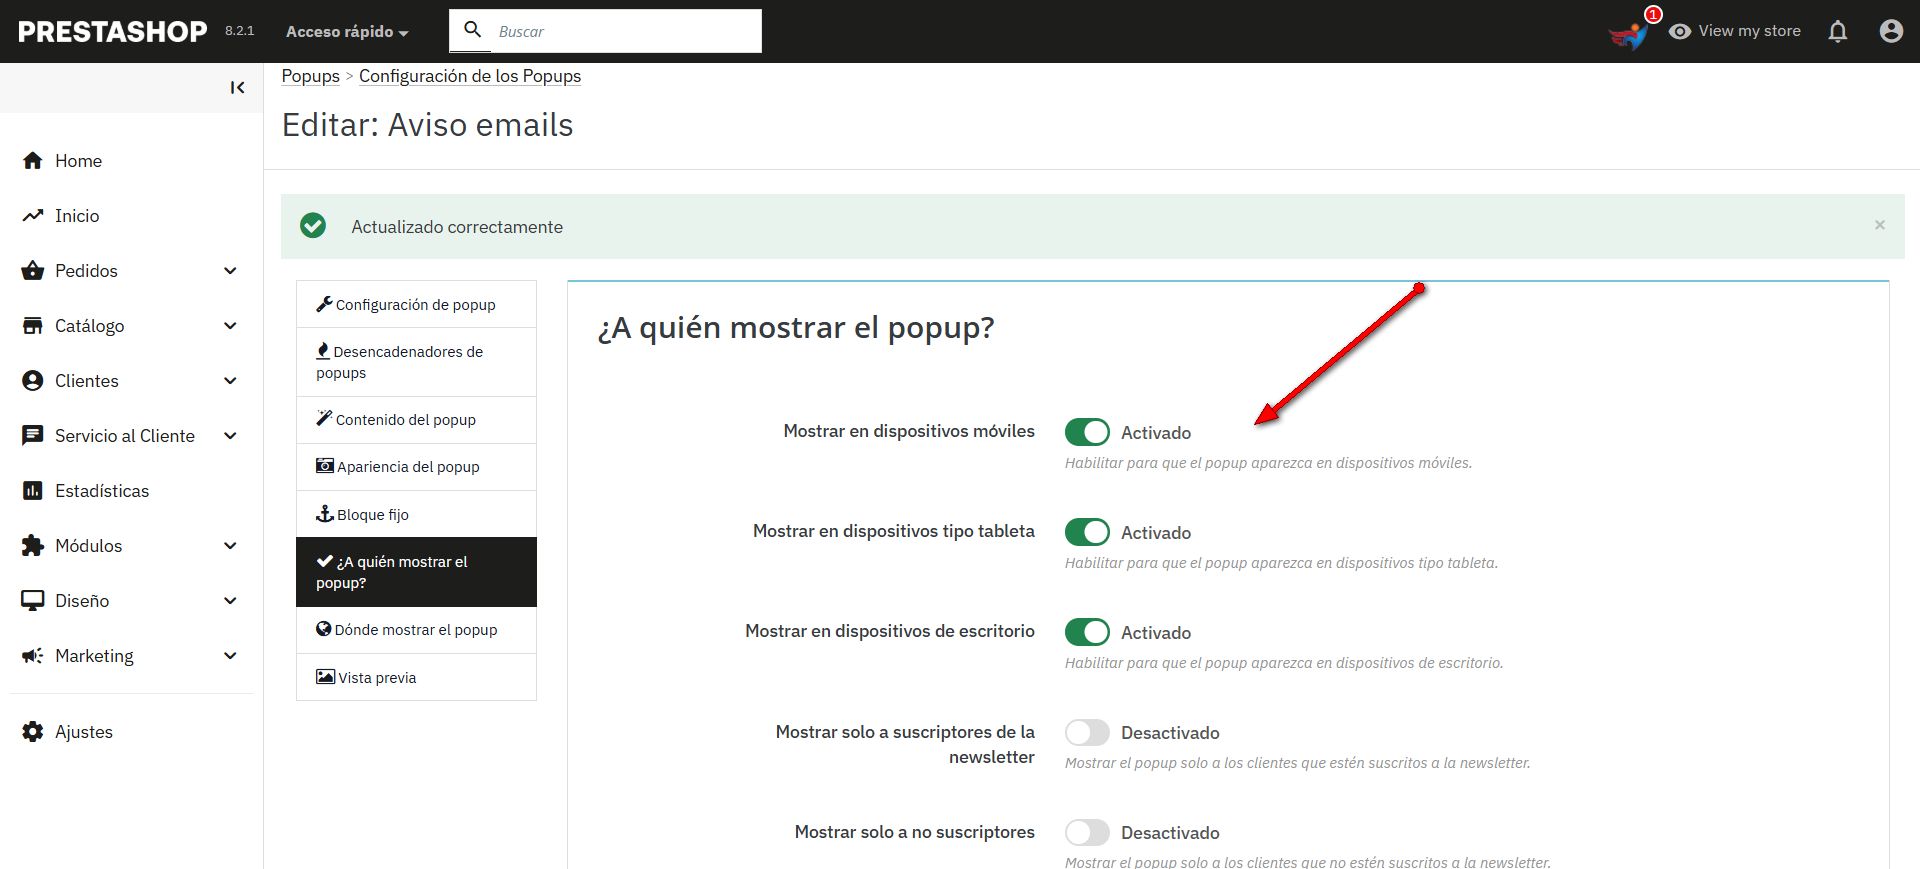The image size is (1920, 869).
Task: Click the ¿A quién mostrar el popup? panel heading
Action: coord(796,328)
